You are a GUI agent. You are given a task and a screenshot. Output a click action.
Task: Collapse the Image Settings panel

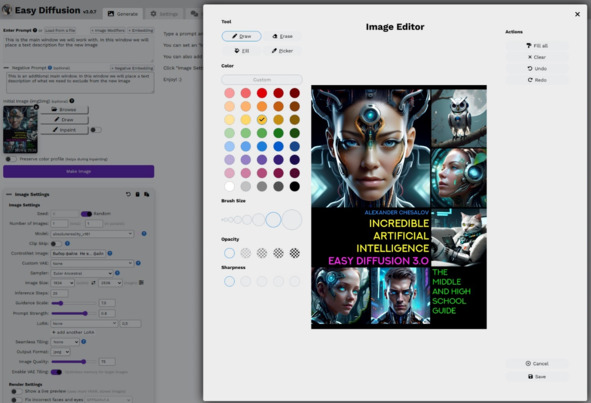tap(9, 194)
